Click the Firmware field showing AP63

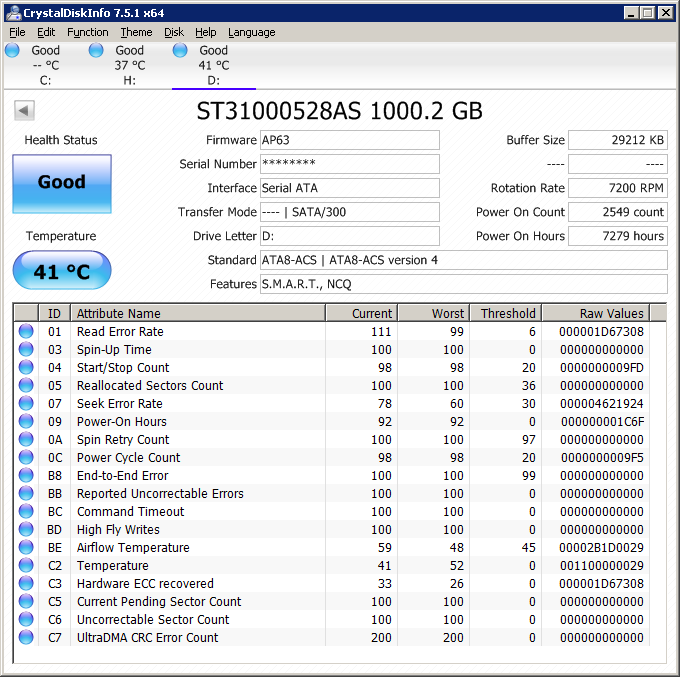point(350,140)
